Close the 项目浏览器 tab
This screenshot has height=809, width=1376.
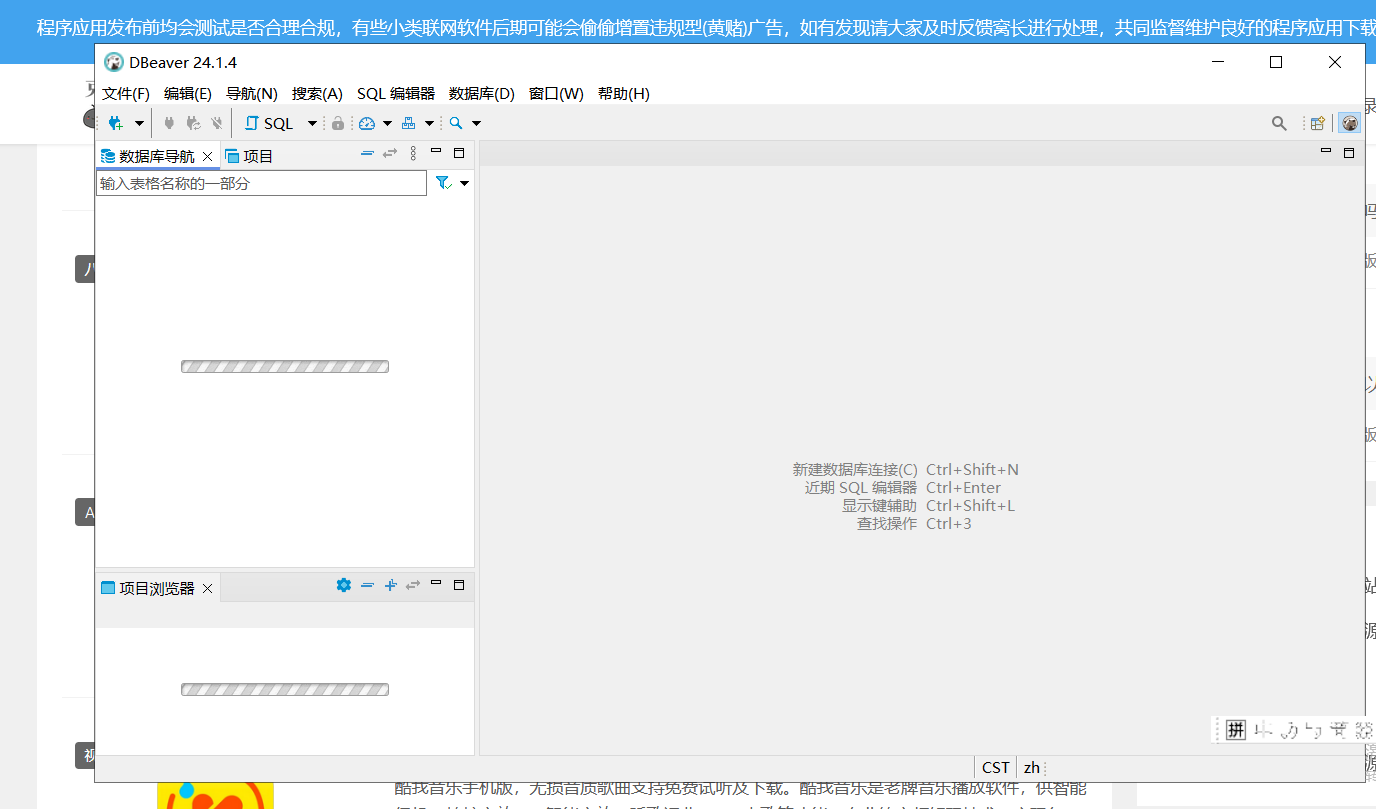[x=208, y=589]
